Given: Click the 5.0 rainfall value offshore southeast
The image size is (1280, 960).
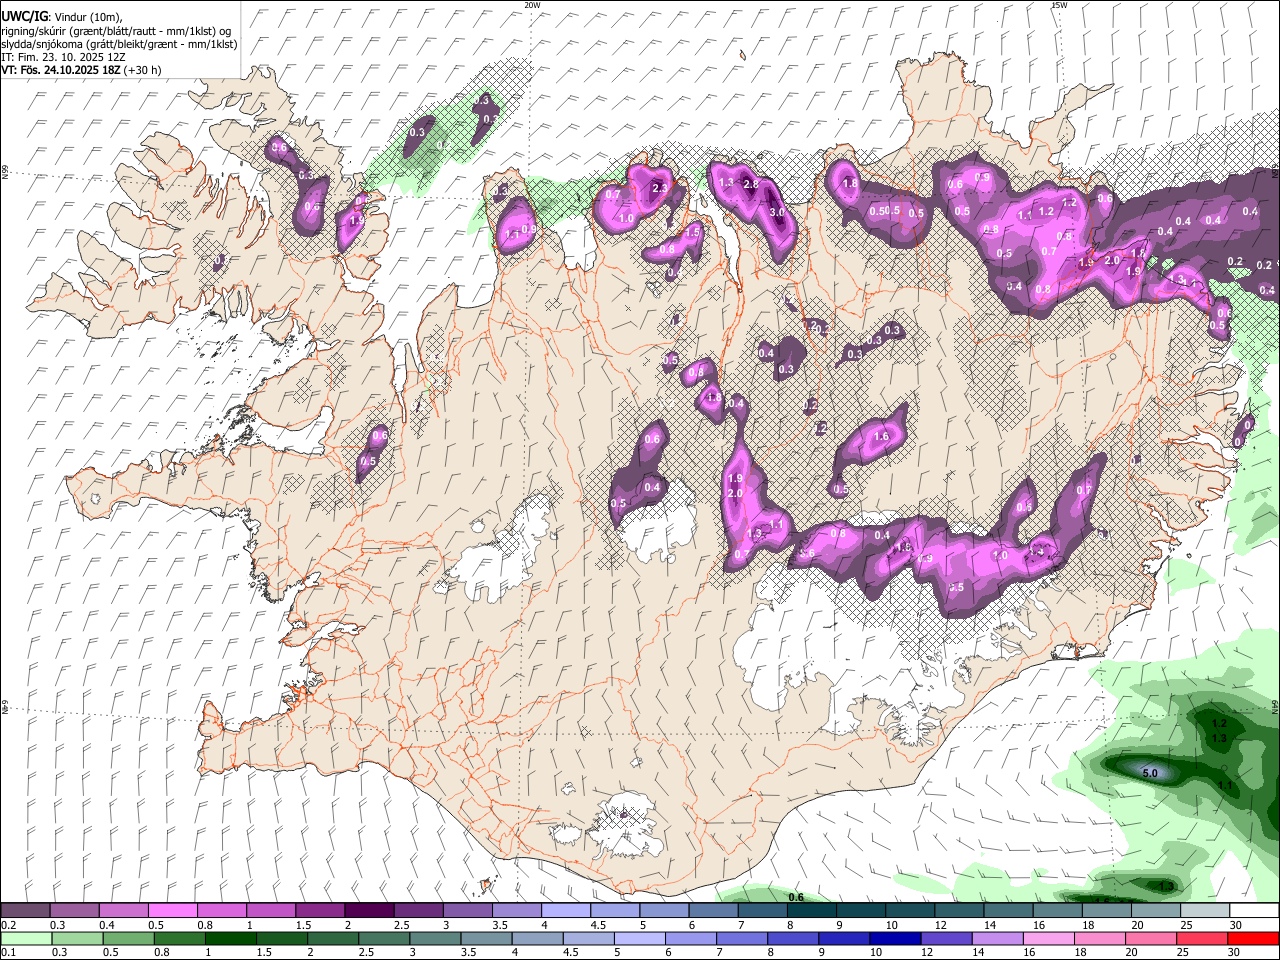Looking at the screenshot, I should pyautogui.click(x=1150, y=773).
